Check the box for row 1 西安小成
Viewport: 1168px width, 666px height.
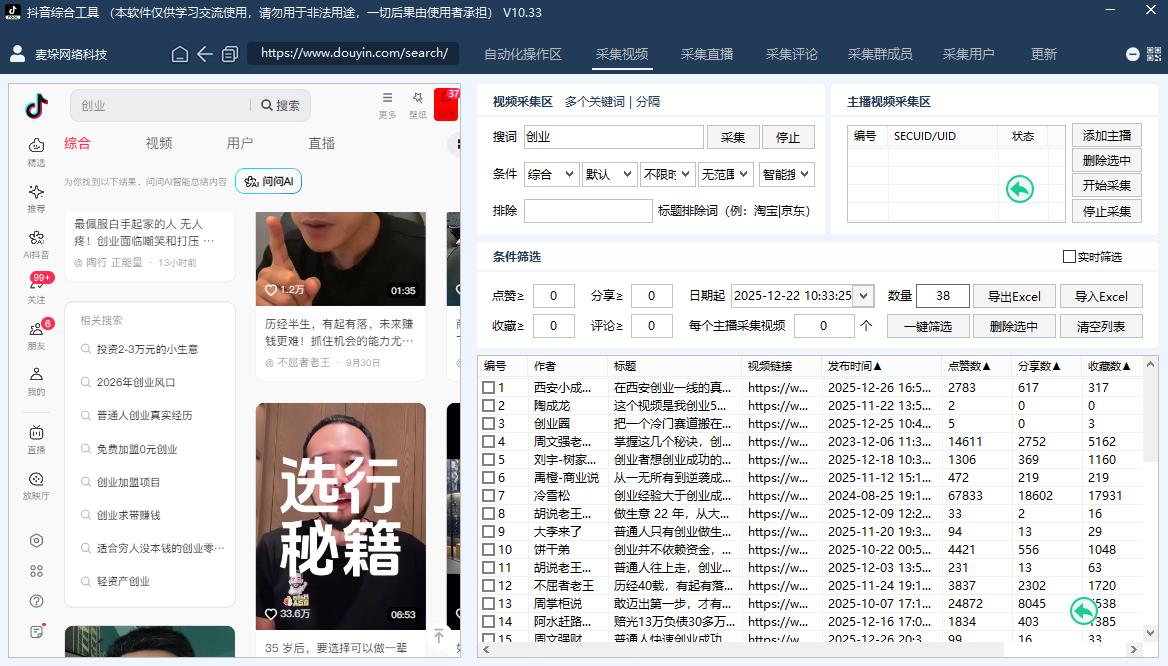pyautogui.click(x=488, y=388)
